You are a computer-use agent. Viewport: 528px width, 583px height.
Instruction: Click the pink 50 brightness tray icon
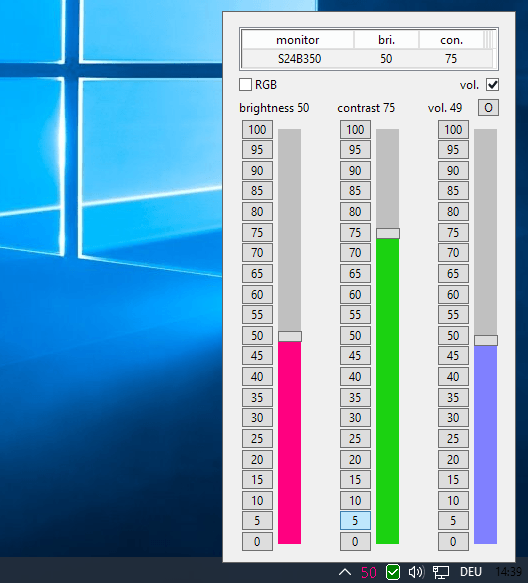368,572
